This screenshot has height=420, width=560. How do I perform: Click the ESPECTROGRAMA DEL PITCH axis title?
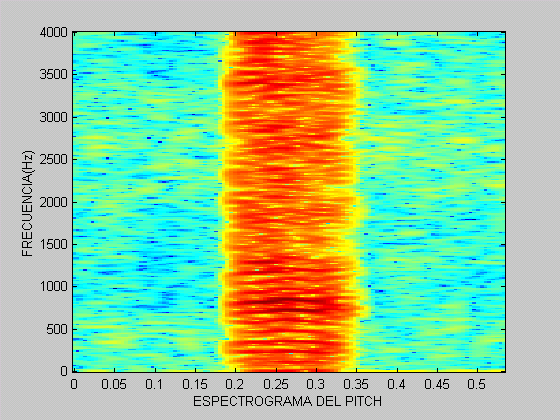point(288,401)
